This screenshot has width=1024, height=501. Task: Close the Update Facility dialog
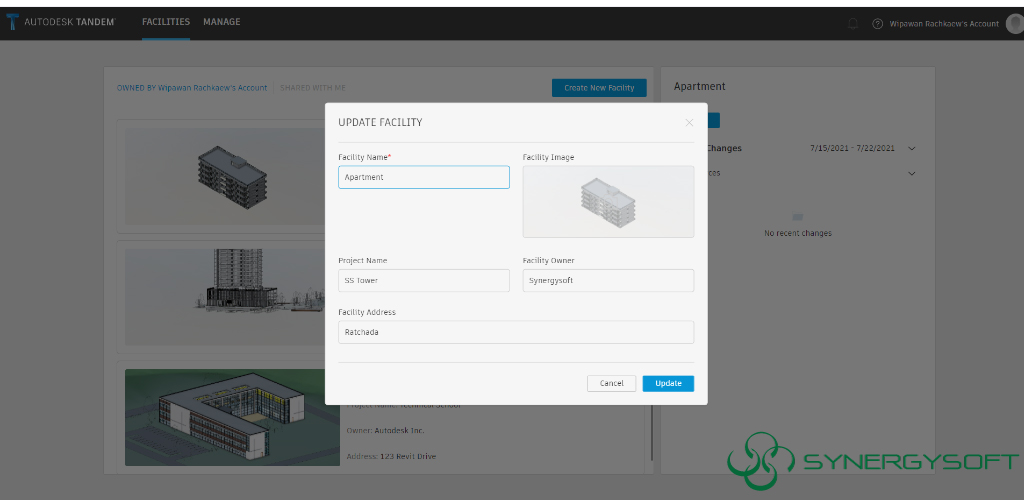pyautogui.click(x=689, y=122)
